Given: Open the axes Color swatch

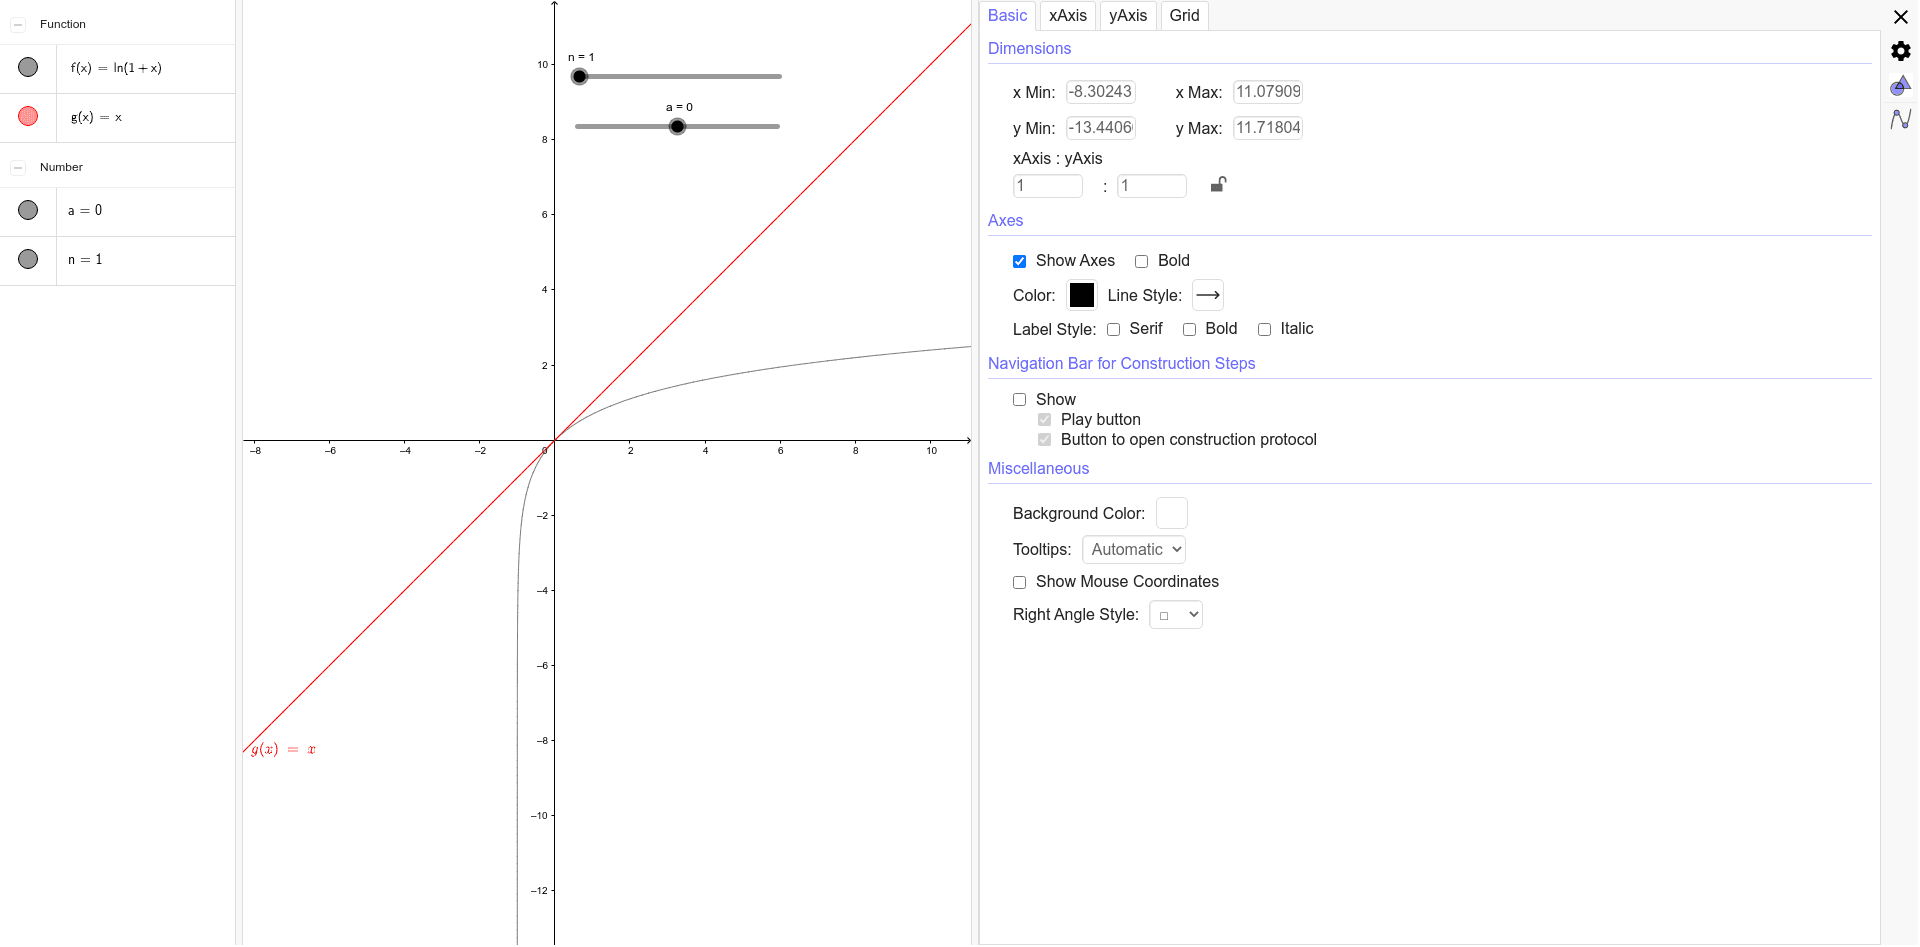Looking at the screenshot, I should (x=1082, y=295).
